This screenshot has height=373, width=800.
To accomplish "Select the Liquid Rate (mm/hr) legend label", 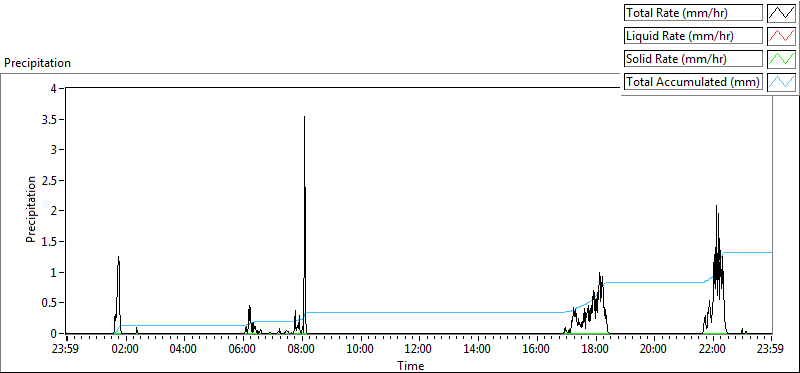I will pyautogui.click(x=693, y=36).
